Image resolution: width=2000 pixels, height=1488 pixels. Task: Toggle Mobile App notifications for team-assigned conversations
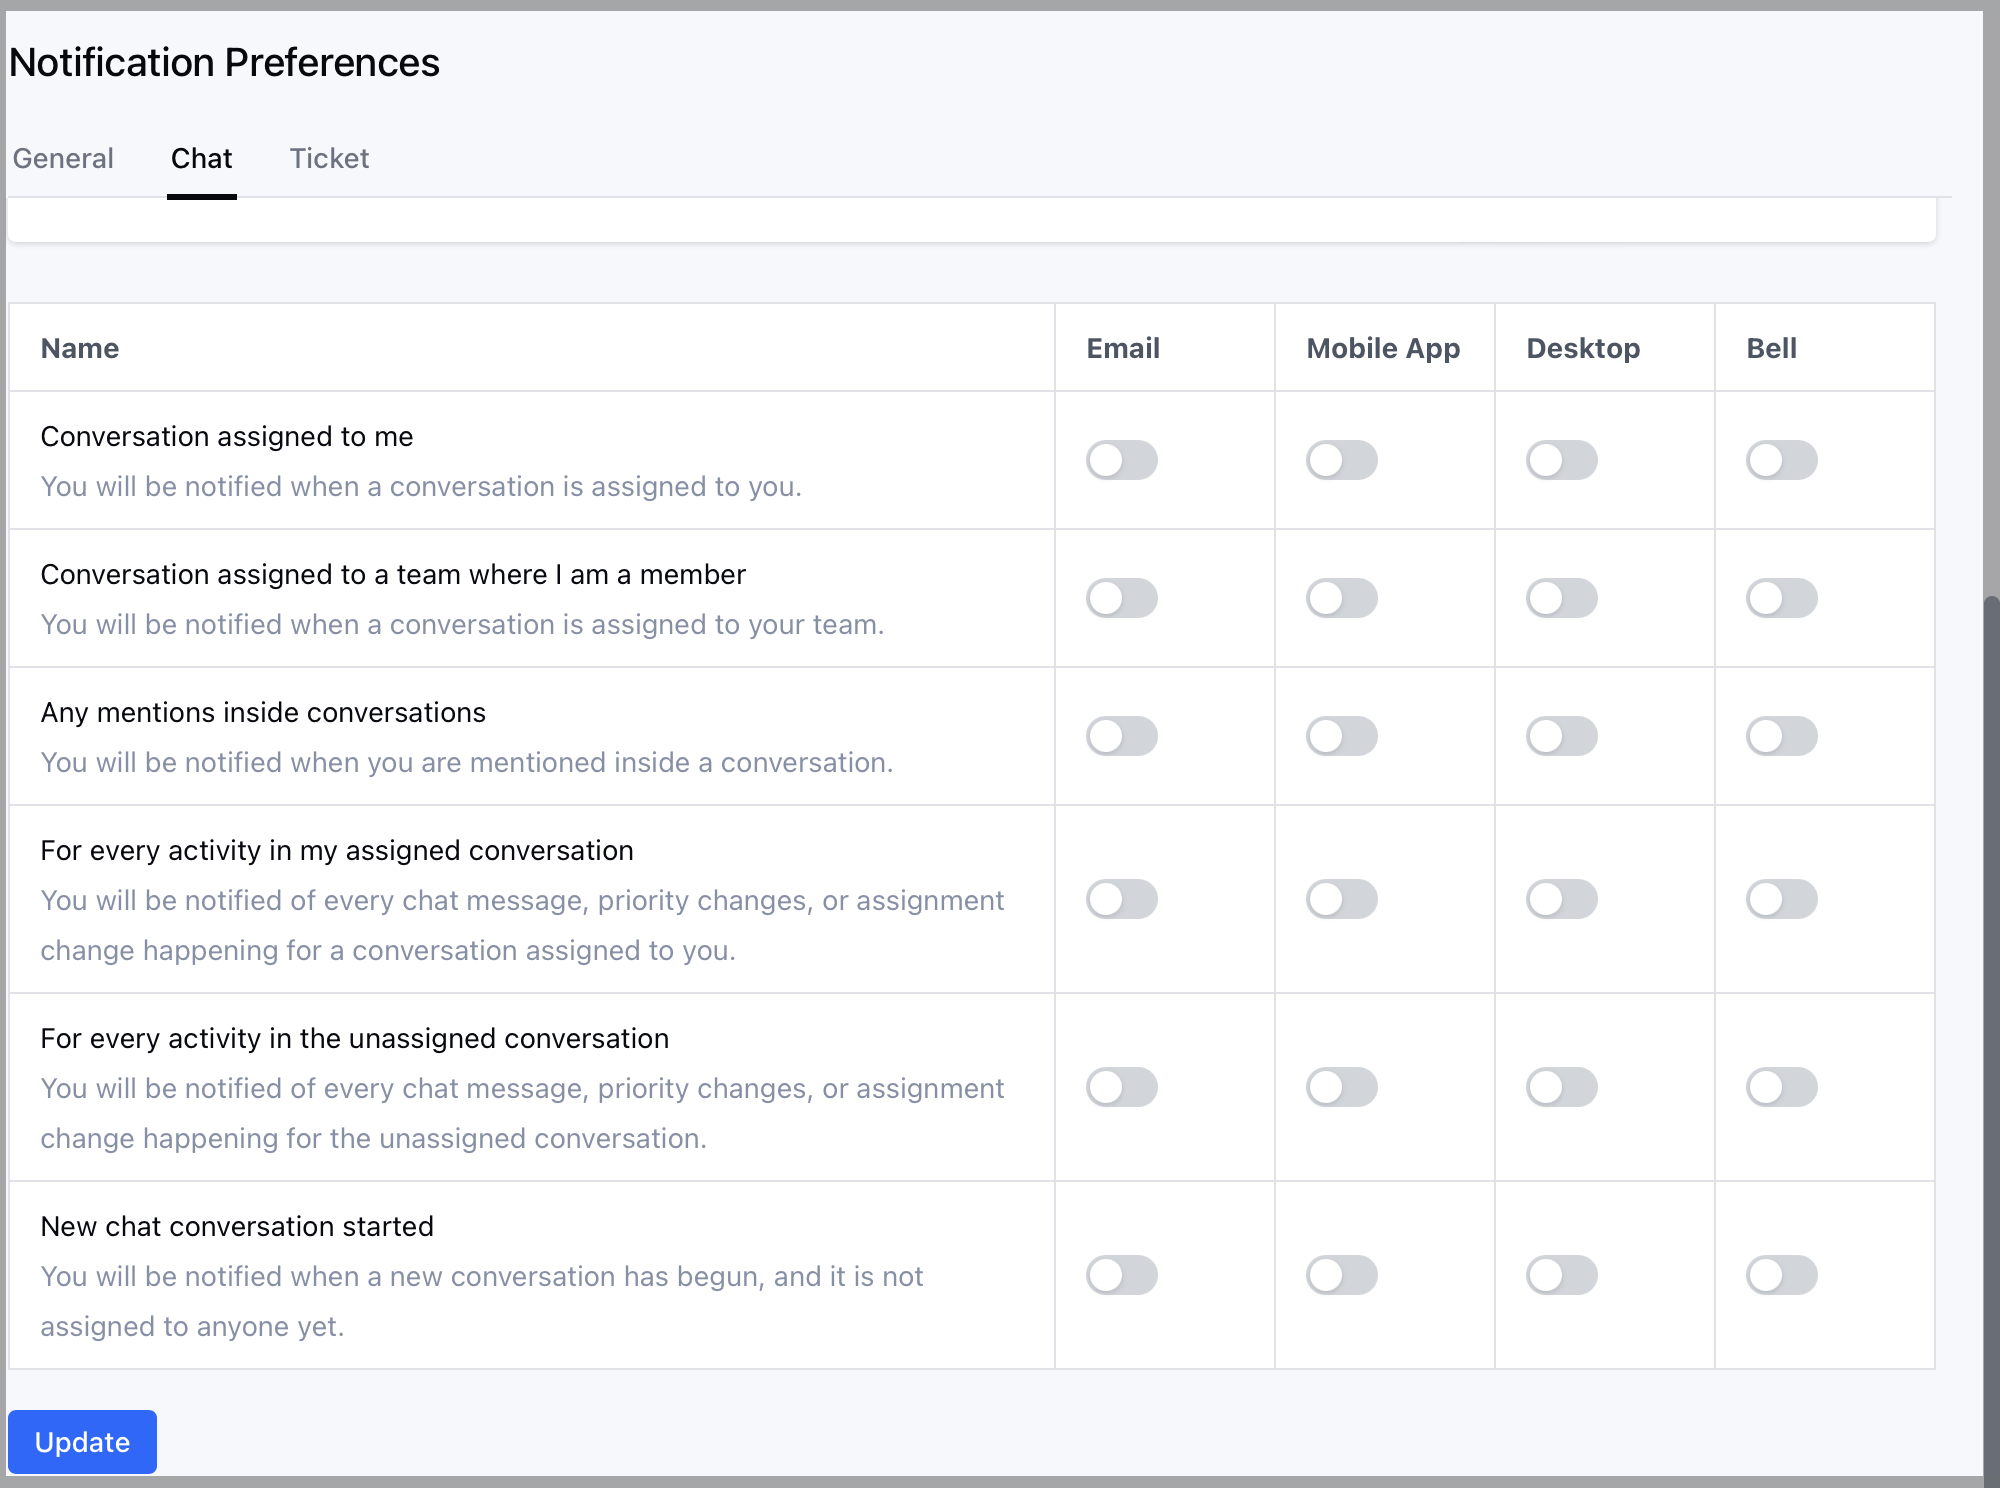tap(1341, 598)
